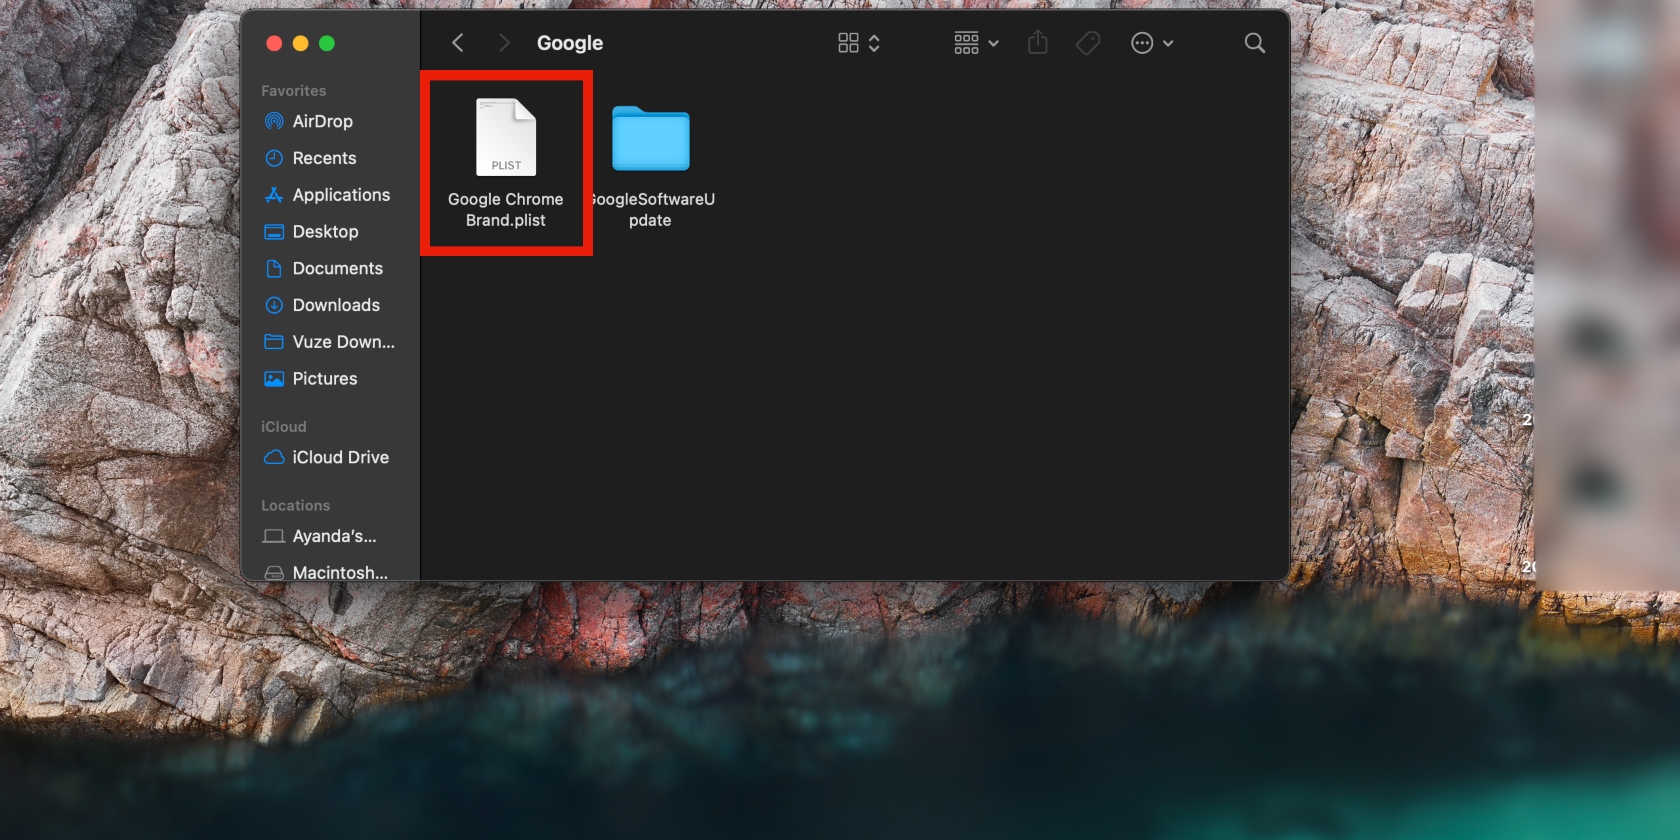Minimize the Finder window with yellow button

(x=300, y=43)
